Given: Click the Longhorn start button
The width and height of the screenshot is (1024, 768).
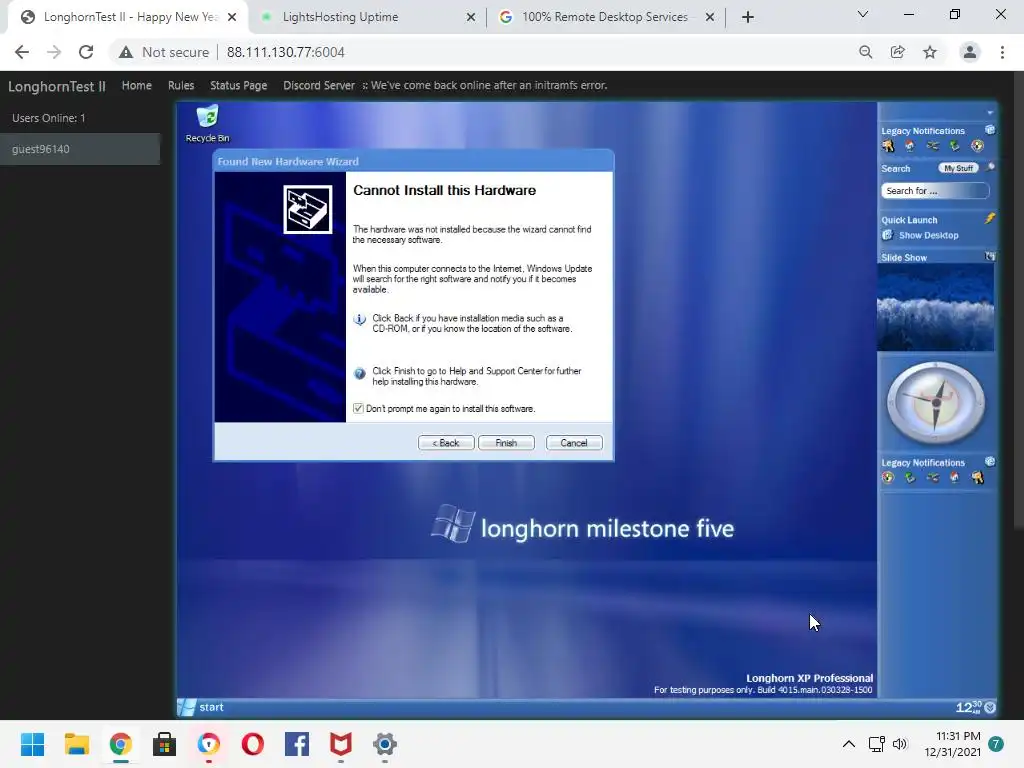Looking at the screenshot, I should pos(201,707).
